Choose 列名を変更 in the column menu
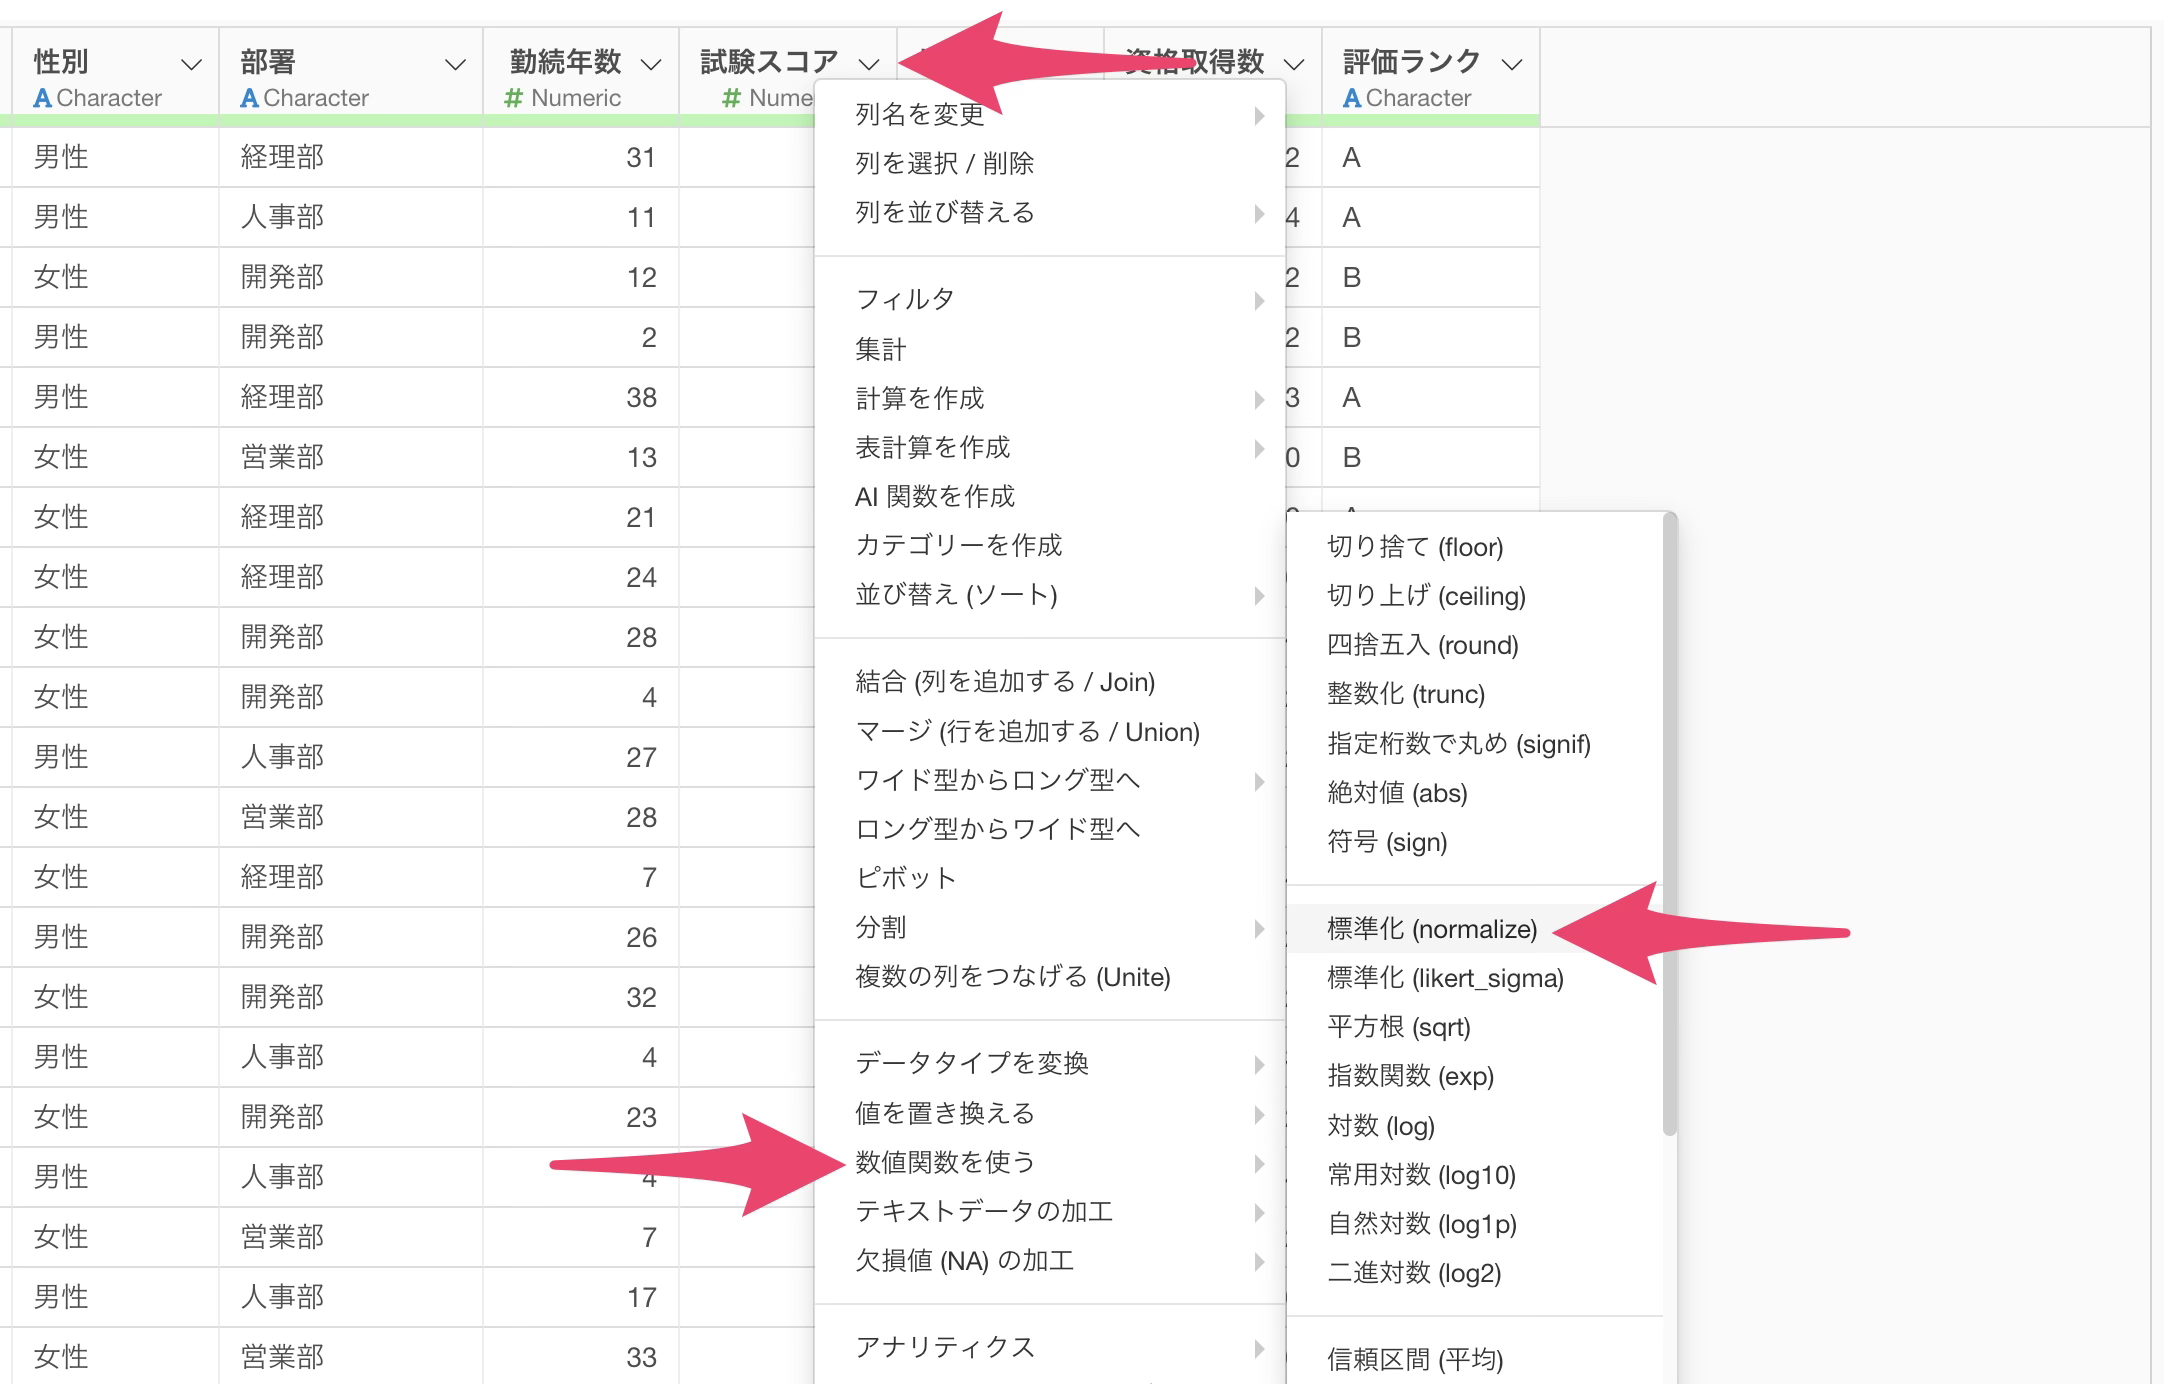Image resolution: width=2164 pixels, height=1384 pixels. (920, 115)
